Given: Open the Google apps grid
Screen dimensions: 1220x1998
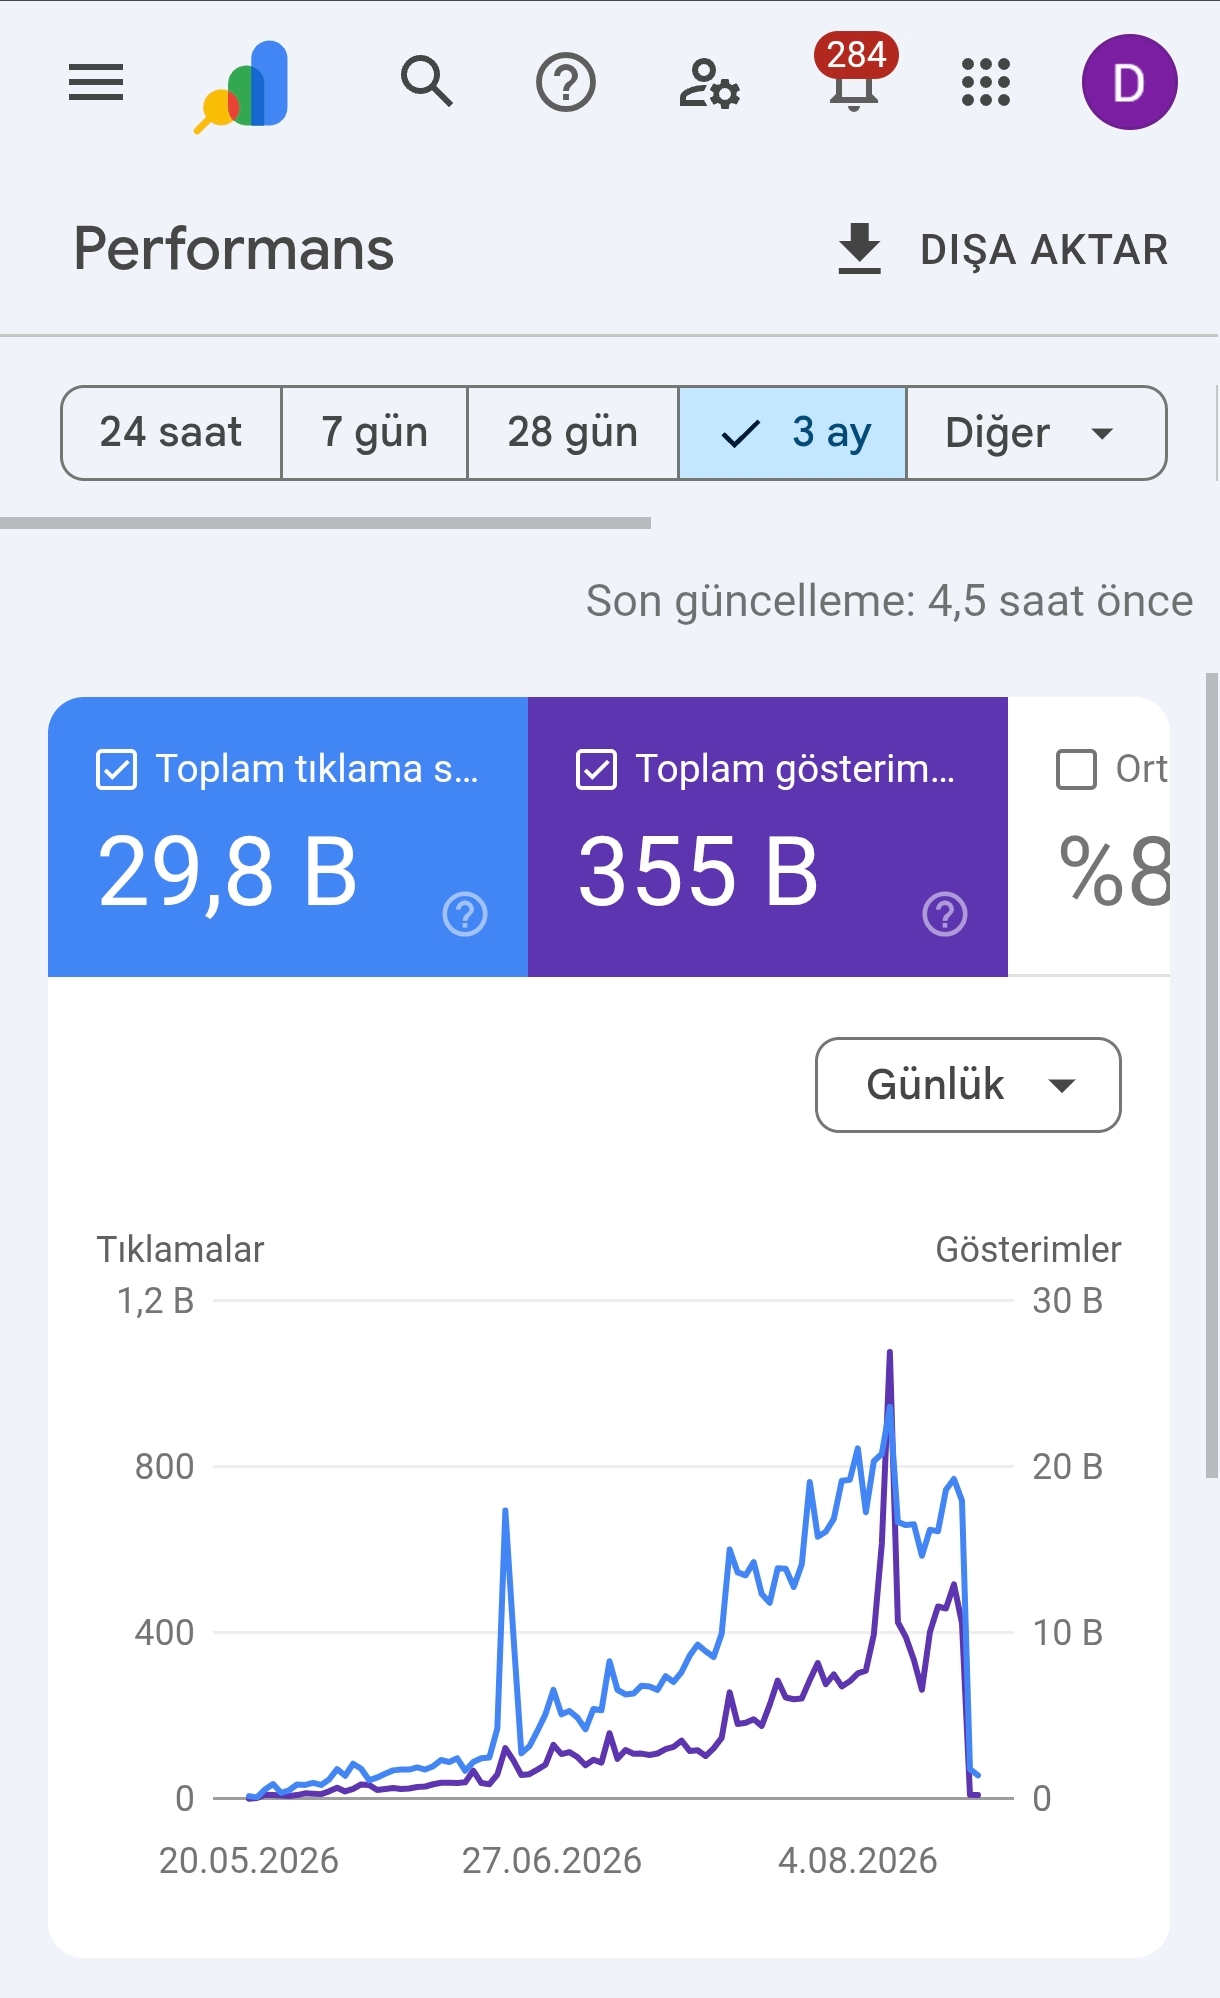Looking at the screenshot, I should tap(986, 82).
